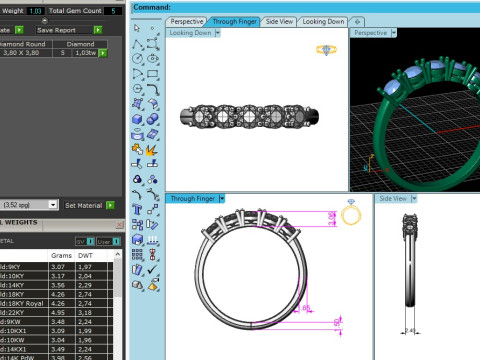The width and height of the screenshot is (480, 360).
Task: Pick the circle drawing tool
Action: click(x=138, y=59)
